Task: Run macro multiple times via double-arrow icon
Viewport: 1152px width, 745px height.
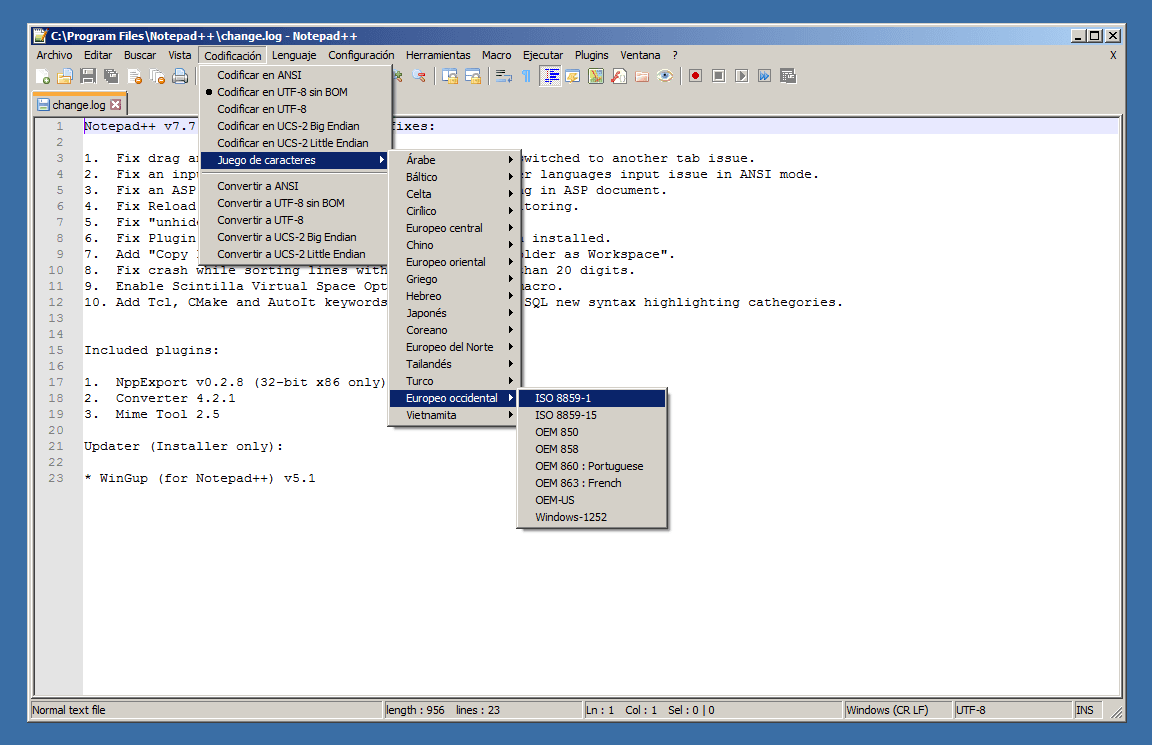Action: (763, 75)
